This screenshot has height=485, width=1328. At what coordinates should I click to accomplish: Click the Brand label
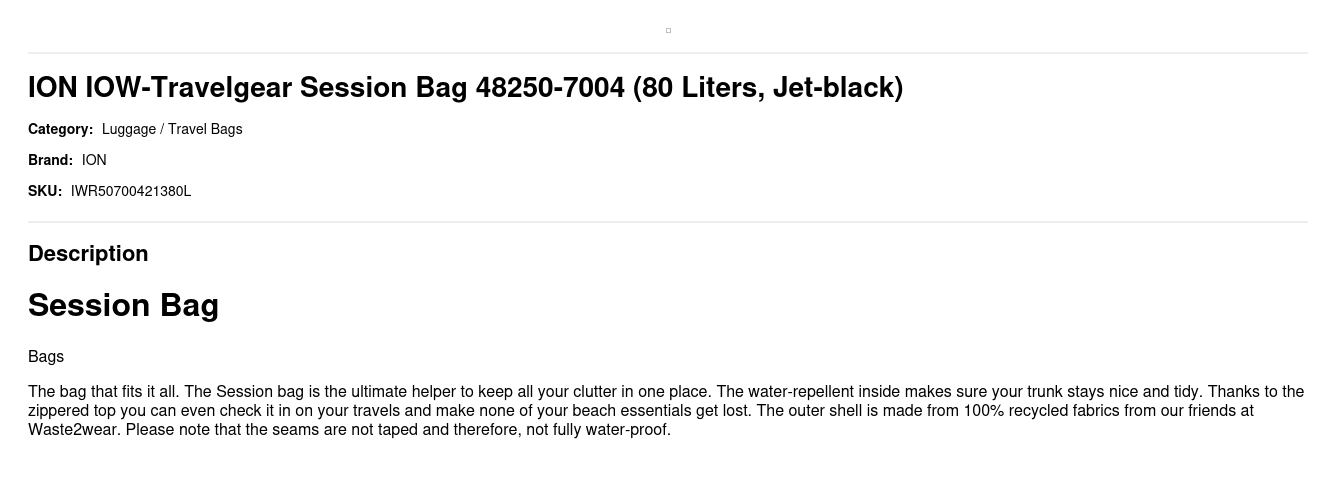(x=50, y=160)
